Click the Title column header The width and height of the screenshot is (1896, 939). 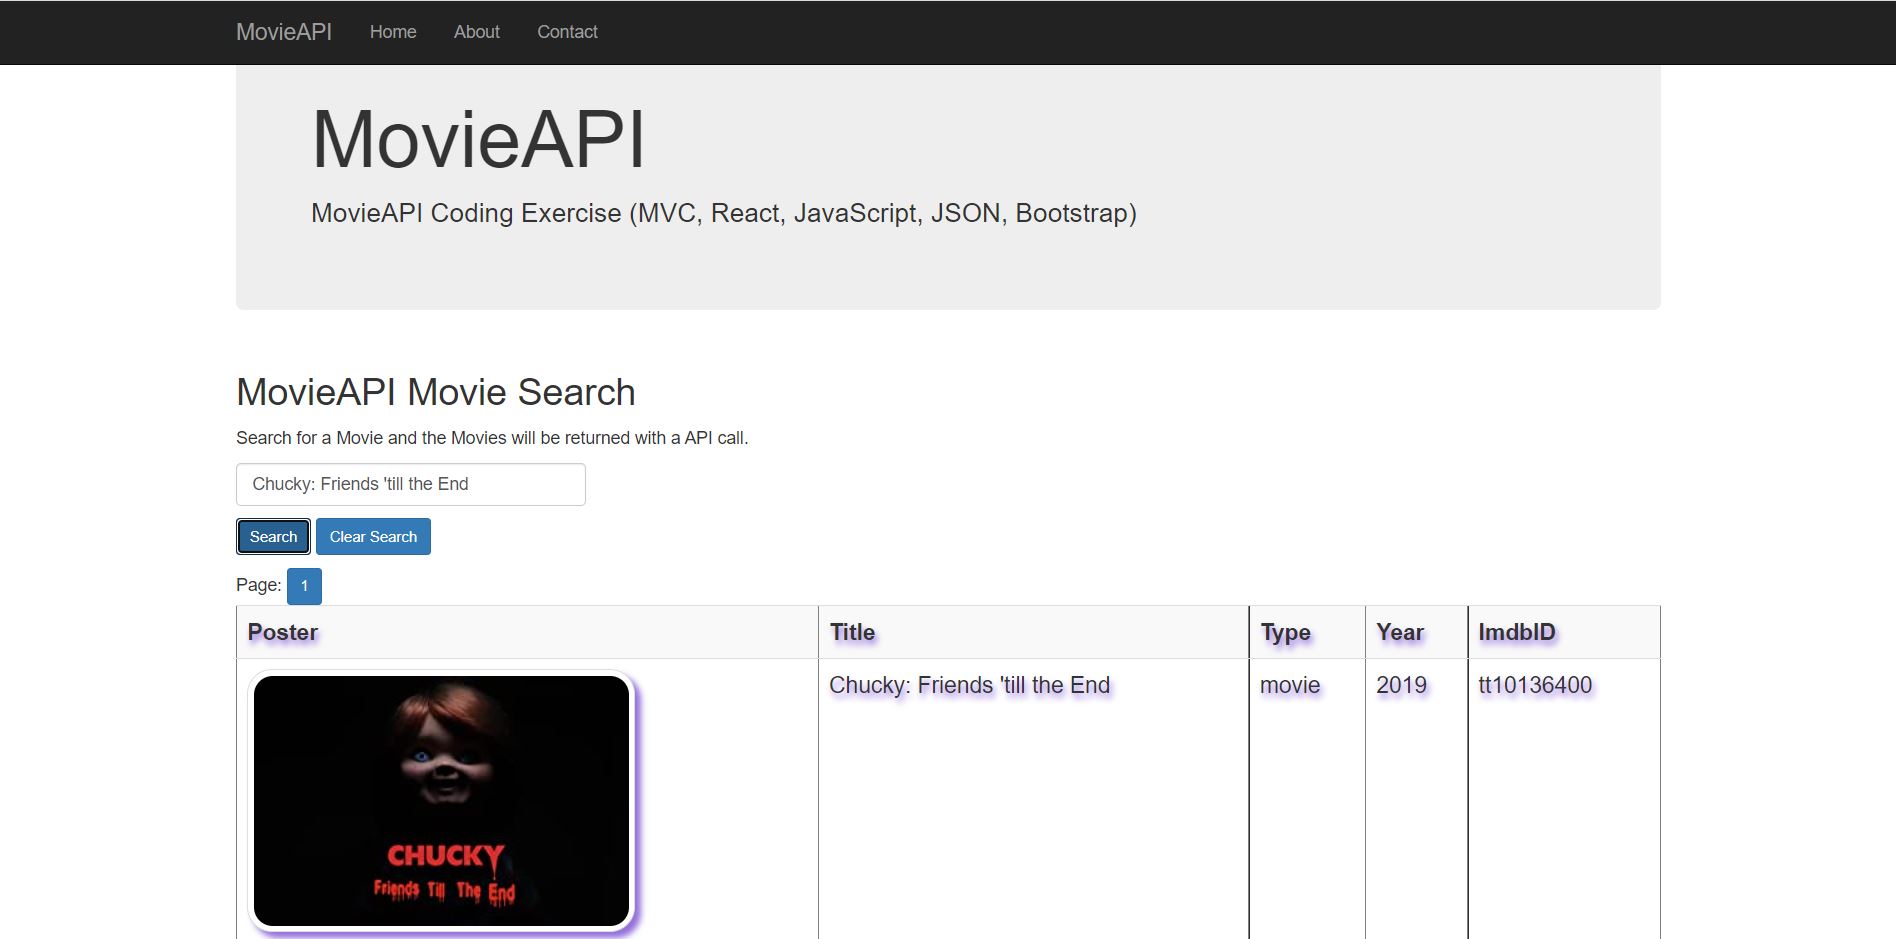pyautogui.click(x=1033, y=632)
